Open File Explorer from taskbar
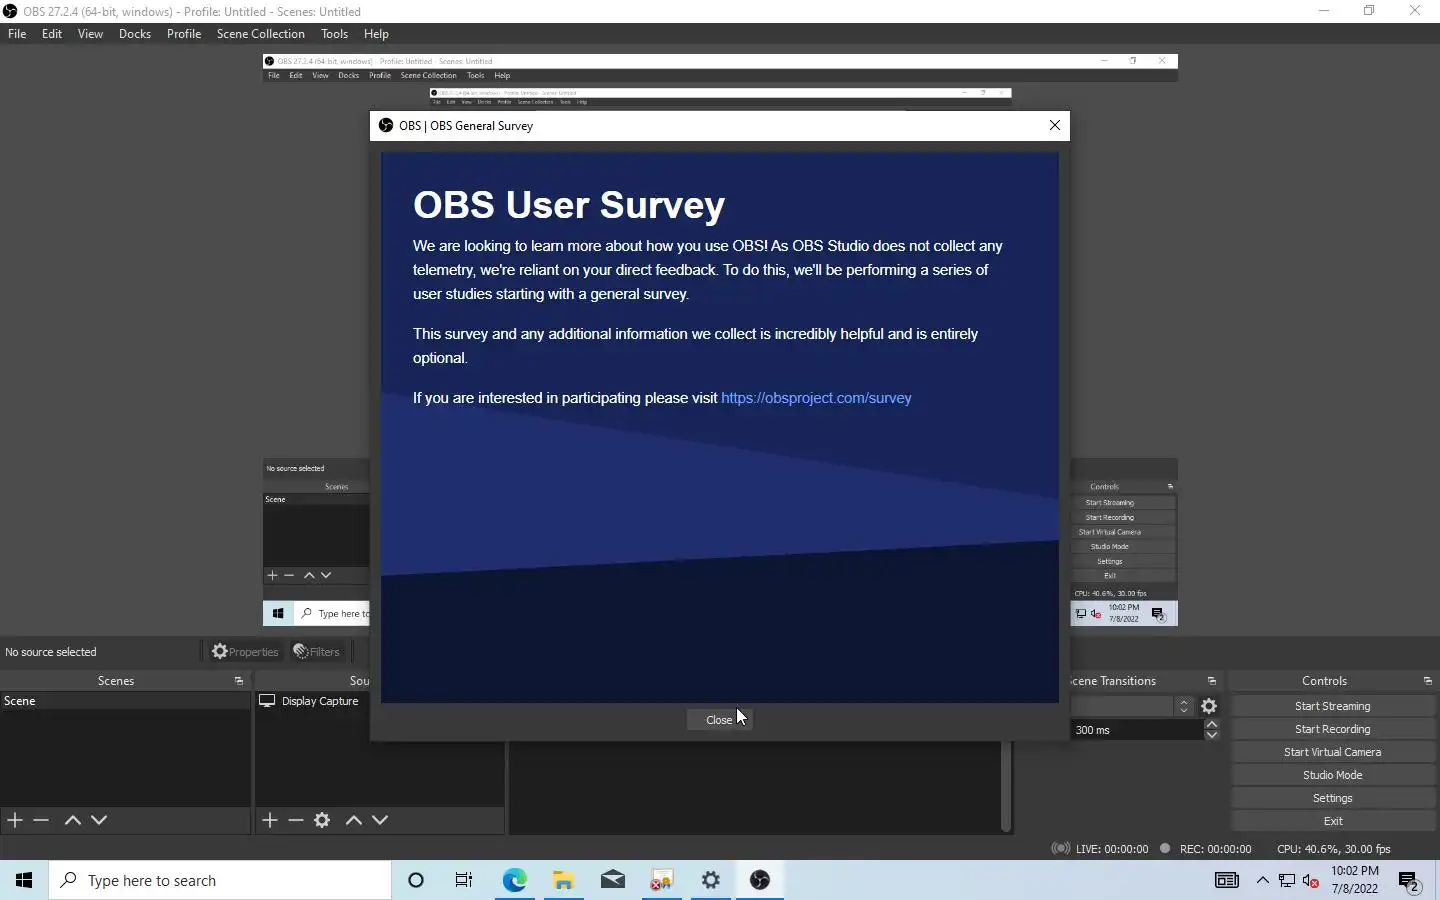1440x900 pixels. tap(563, 880)
